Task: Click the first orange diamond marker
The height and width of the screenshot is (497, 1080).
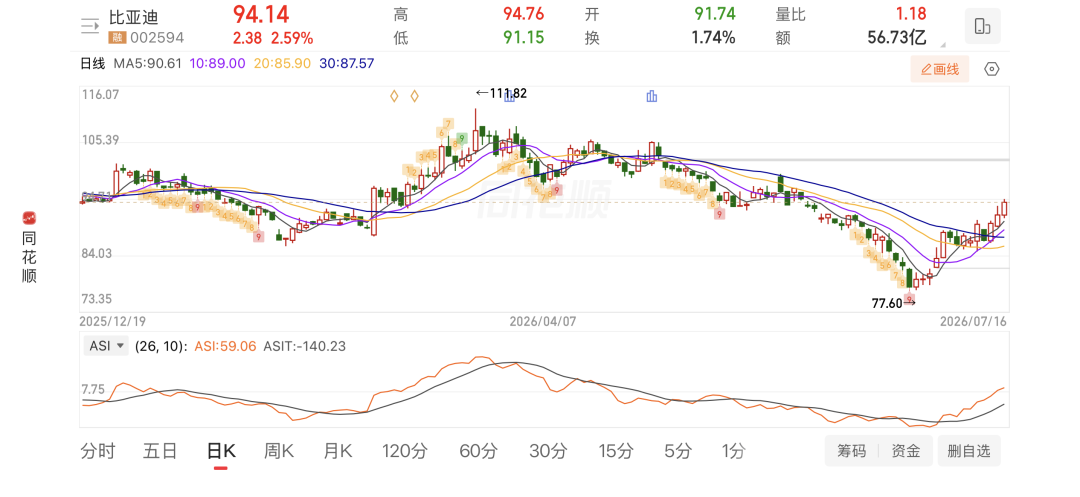Action: (394, 96)
